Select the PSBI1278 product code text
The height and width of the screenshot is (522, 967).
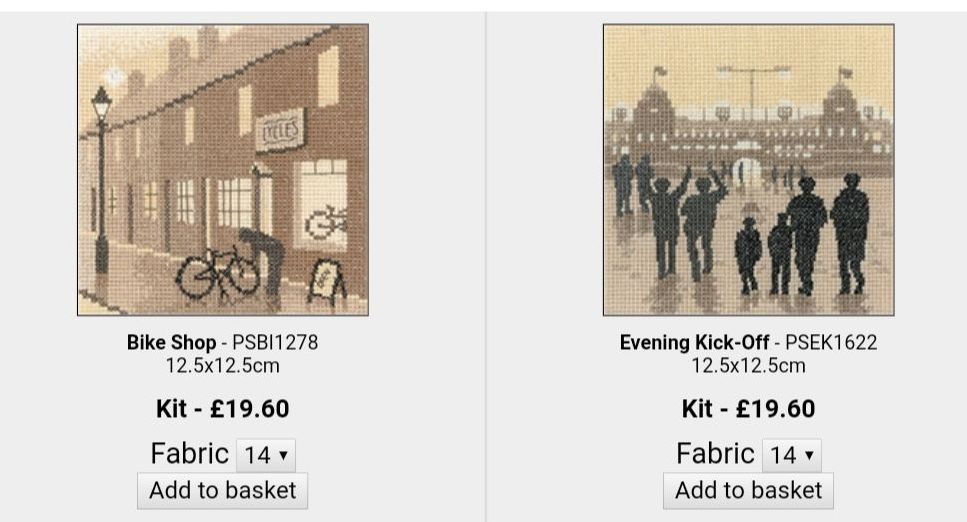pos(275,342)
